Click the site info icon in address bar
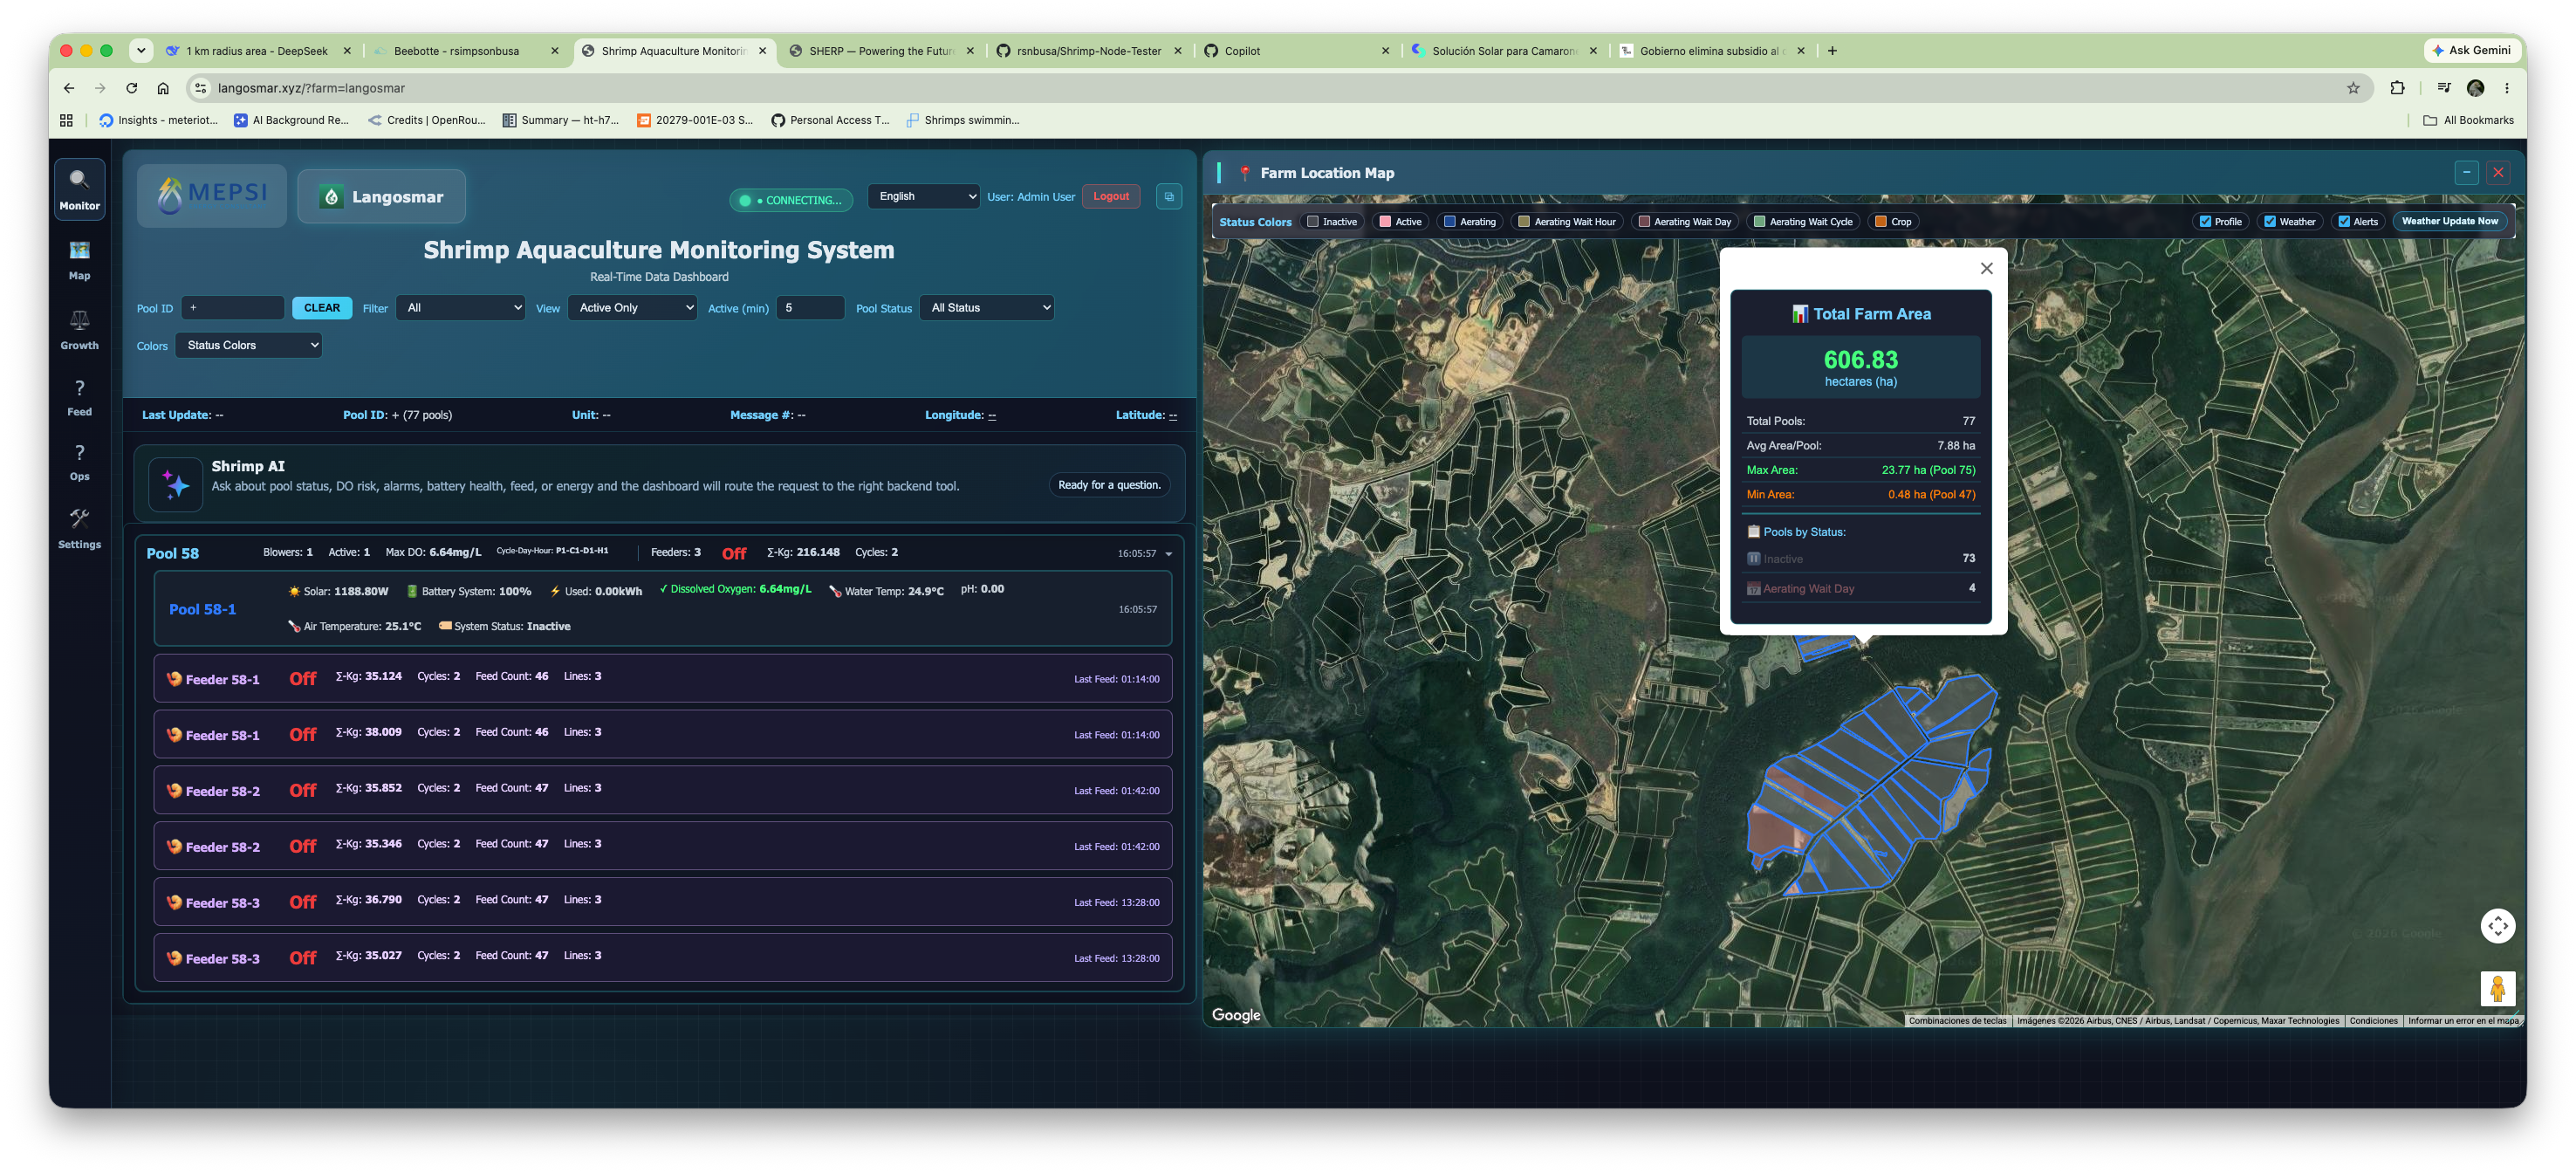2576x1173 pixels. tap(200, 88)
